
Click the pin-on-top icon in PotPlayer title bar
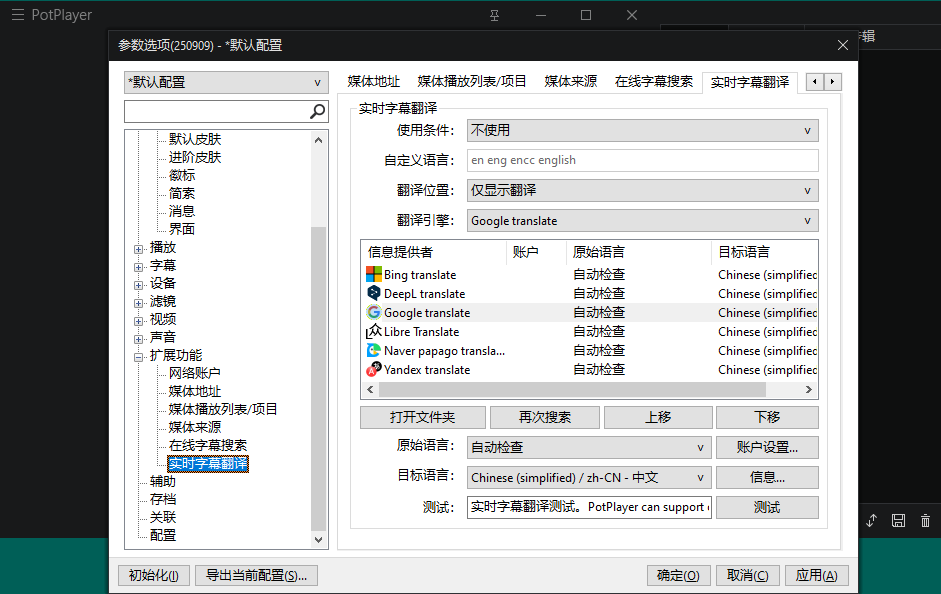(495, 15)
